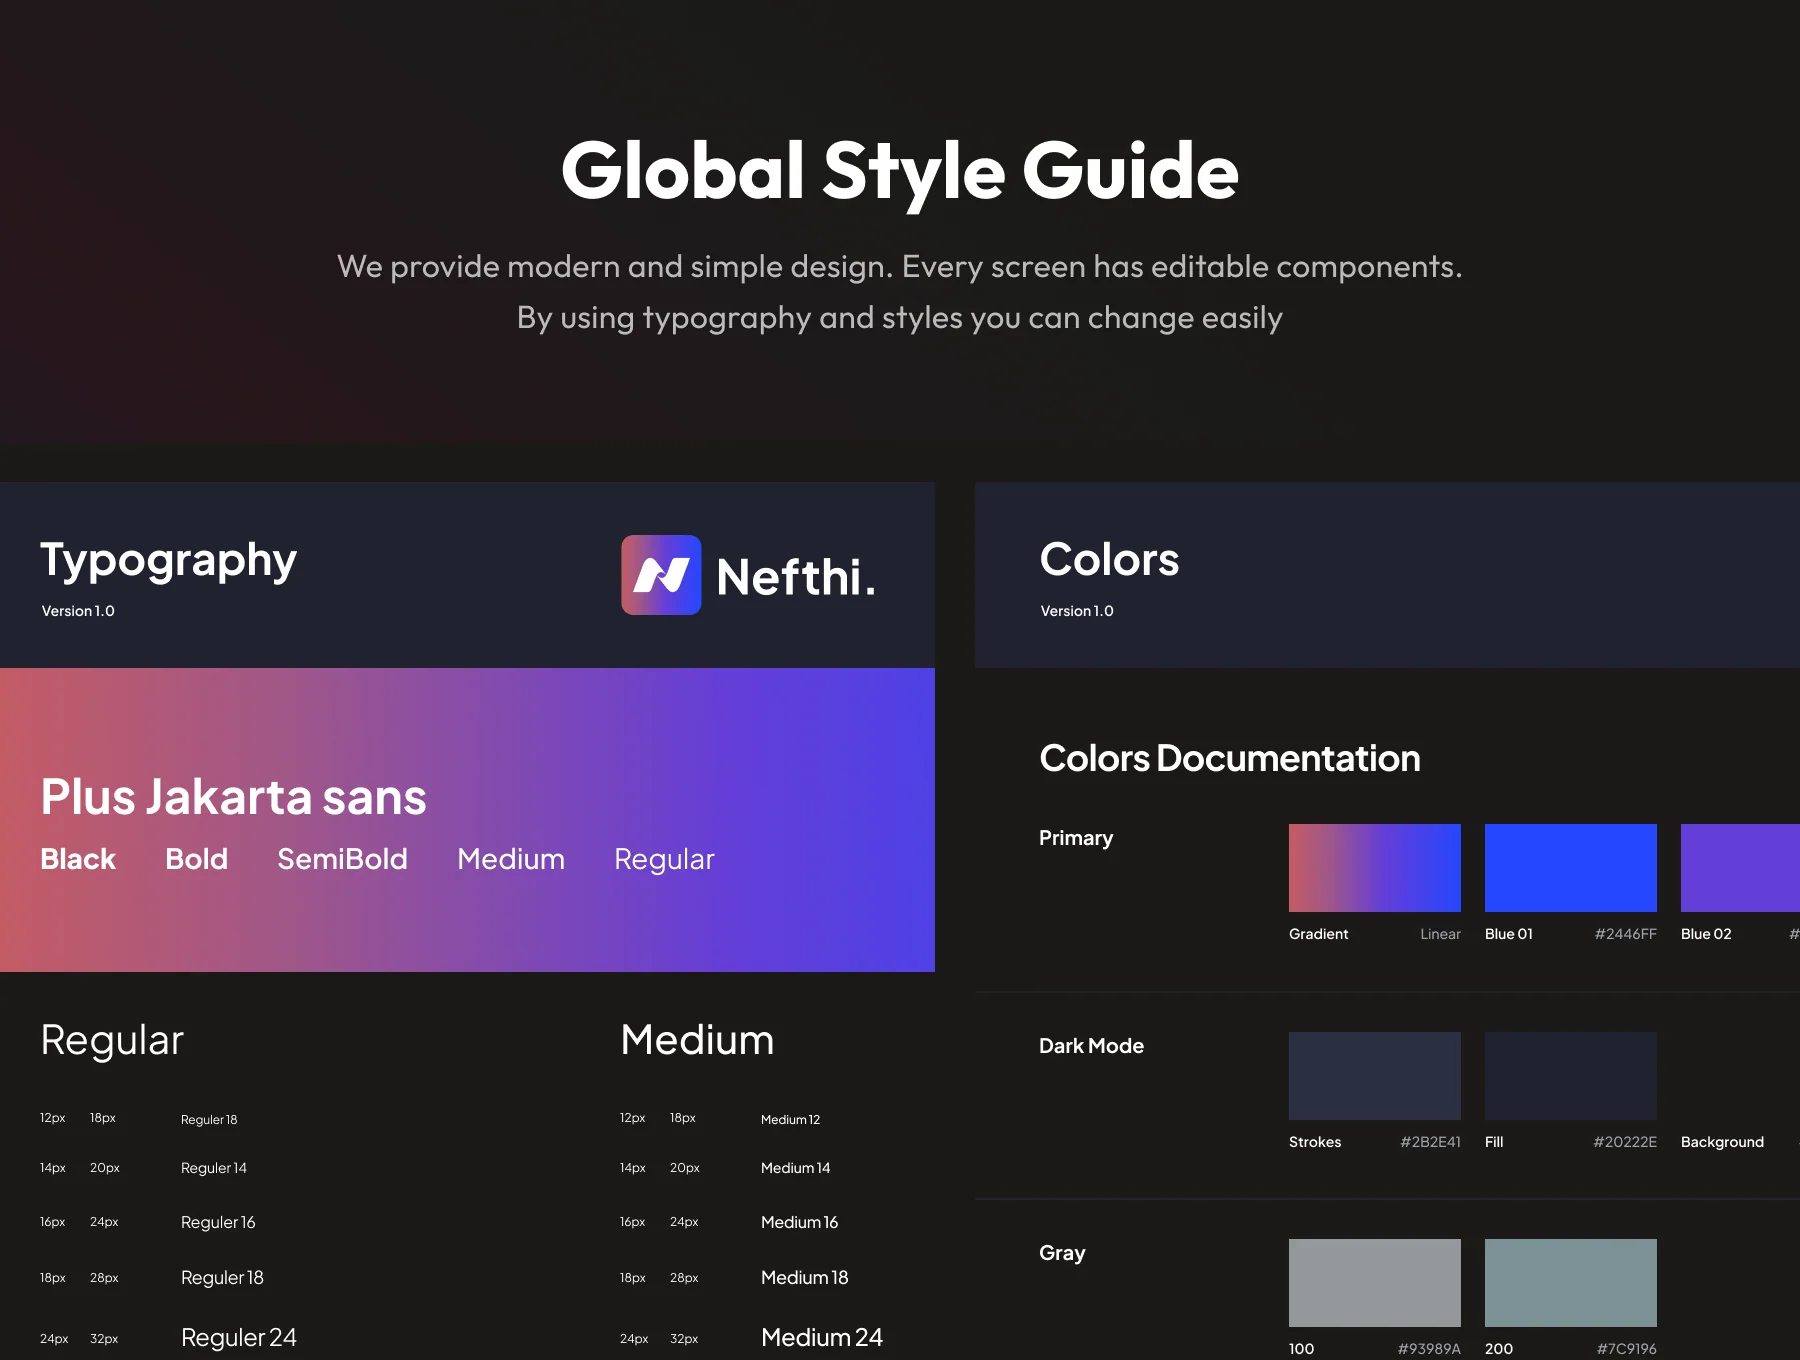Click the Dark Mode category label
Viewport: 1800px width, 1360px height.
[1091, 1046]
